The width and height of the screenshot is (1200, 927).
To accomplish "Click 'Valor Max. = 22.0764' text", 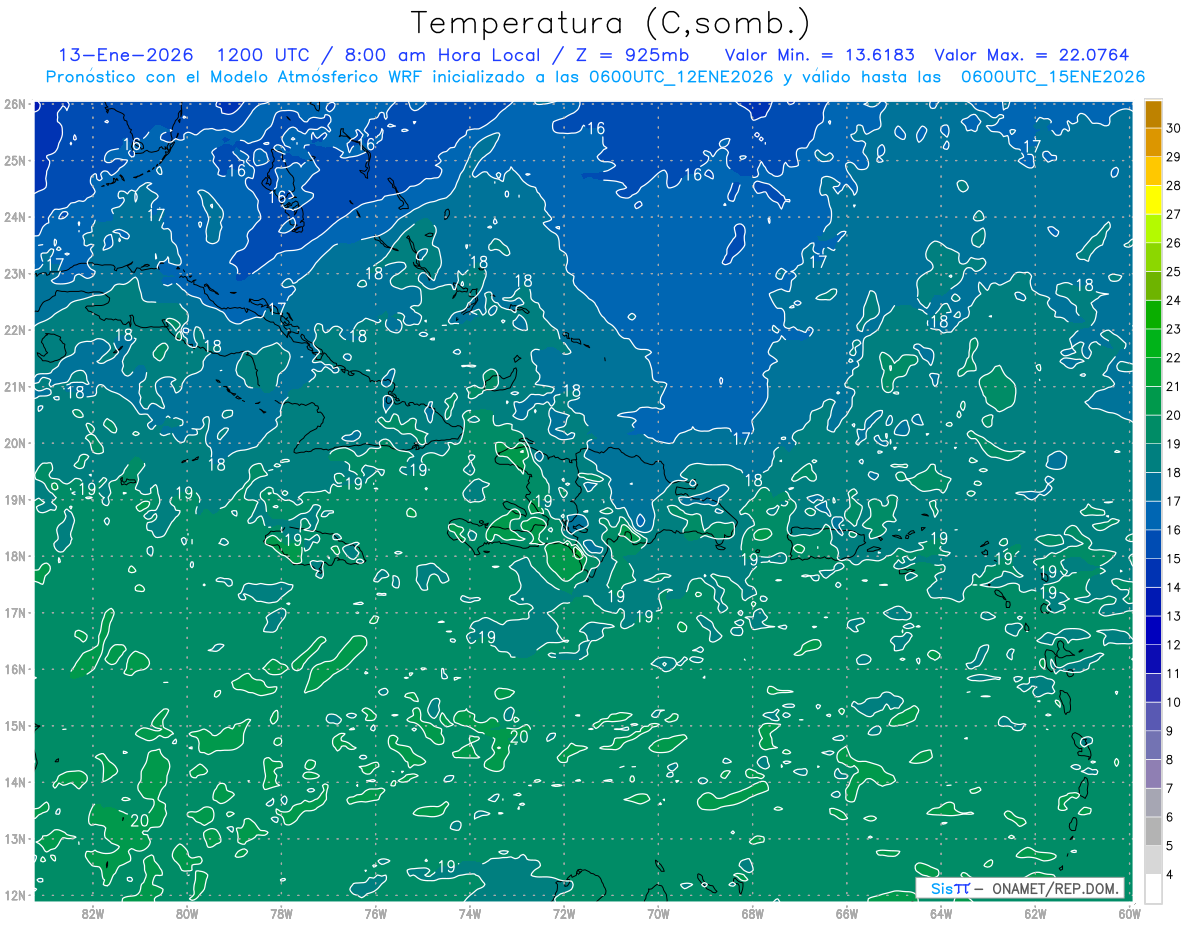I will click(1032, 56).
